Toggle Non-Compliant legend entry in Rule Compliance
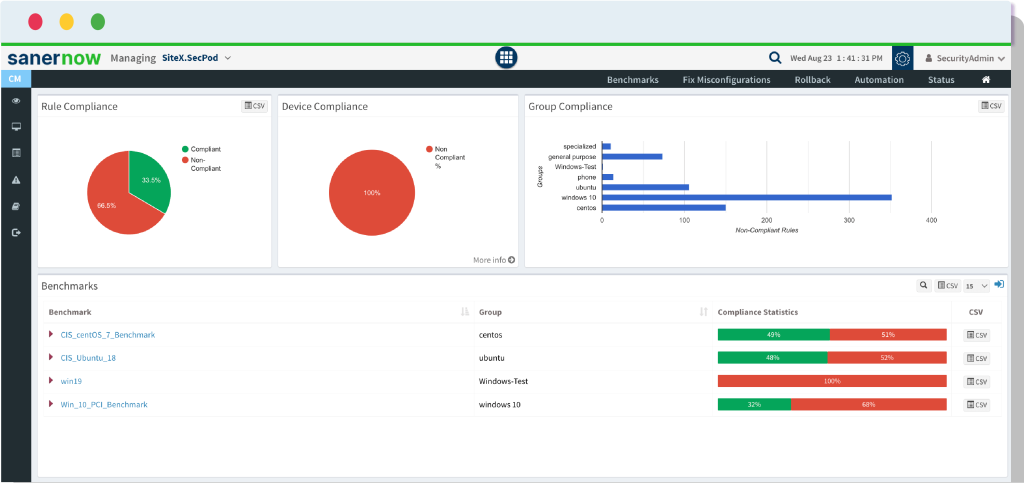Screen dimensions: 1024x483 (201, 164)
